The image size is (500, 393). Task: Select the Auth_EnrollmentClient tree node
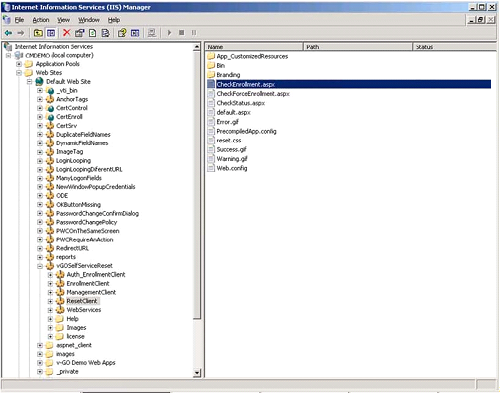coord(96,275)
